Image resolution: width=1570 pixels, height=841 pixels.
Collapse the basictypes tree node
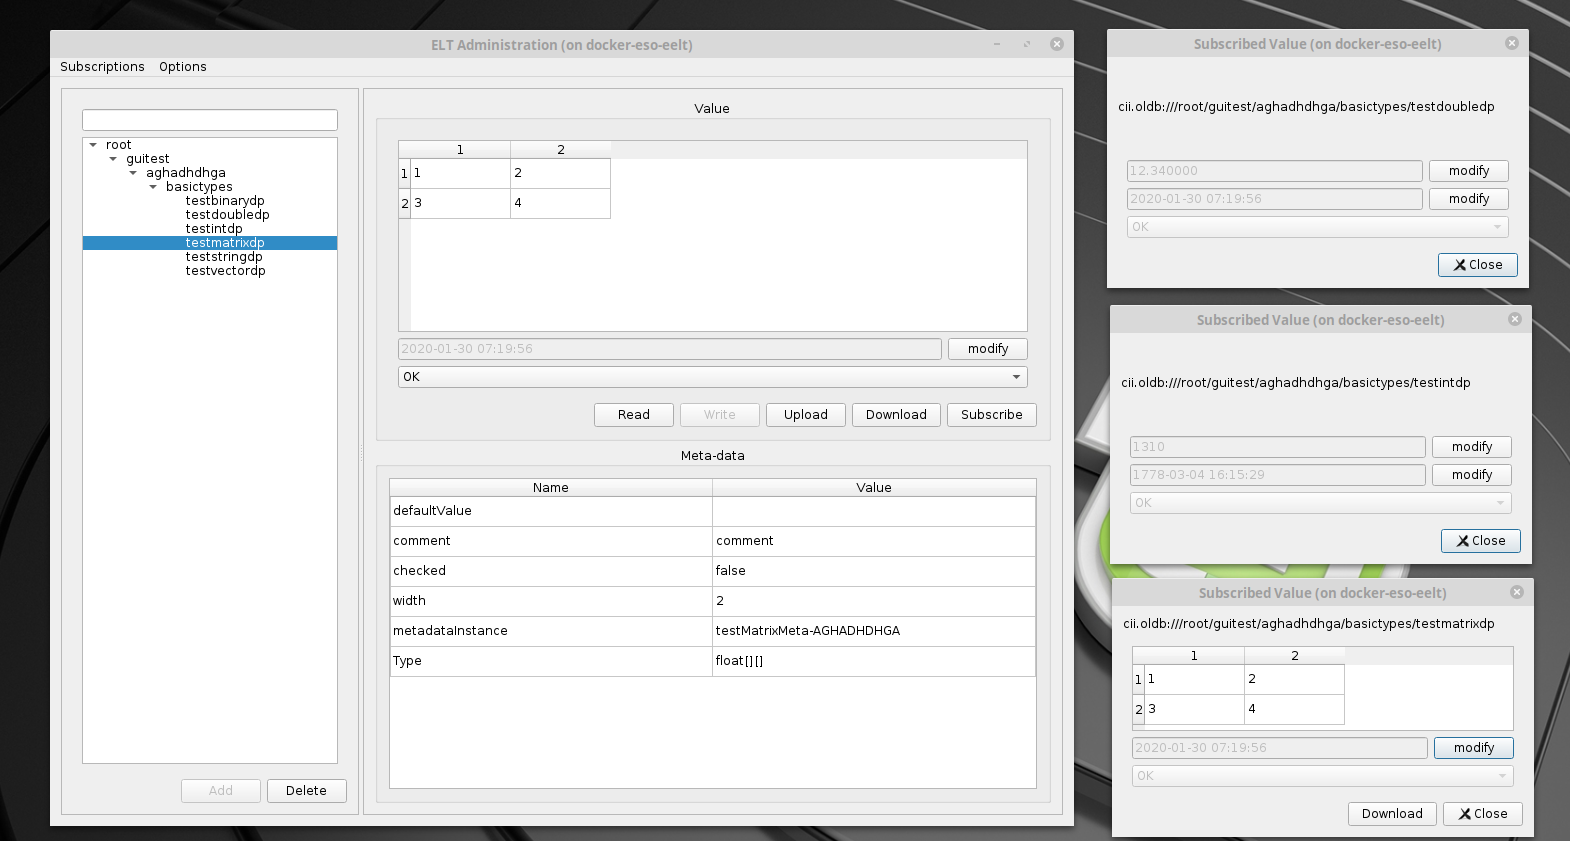[153, 187]
